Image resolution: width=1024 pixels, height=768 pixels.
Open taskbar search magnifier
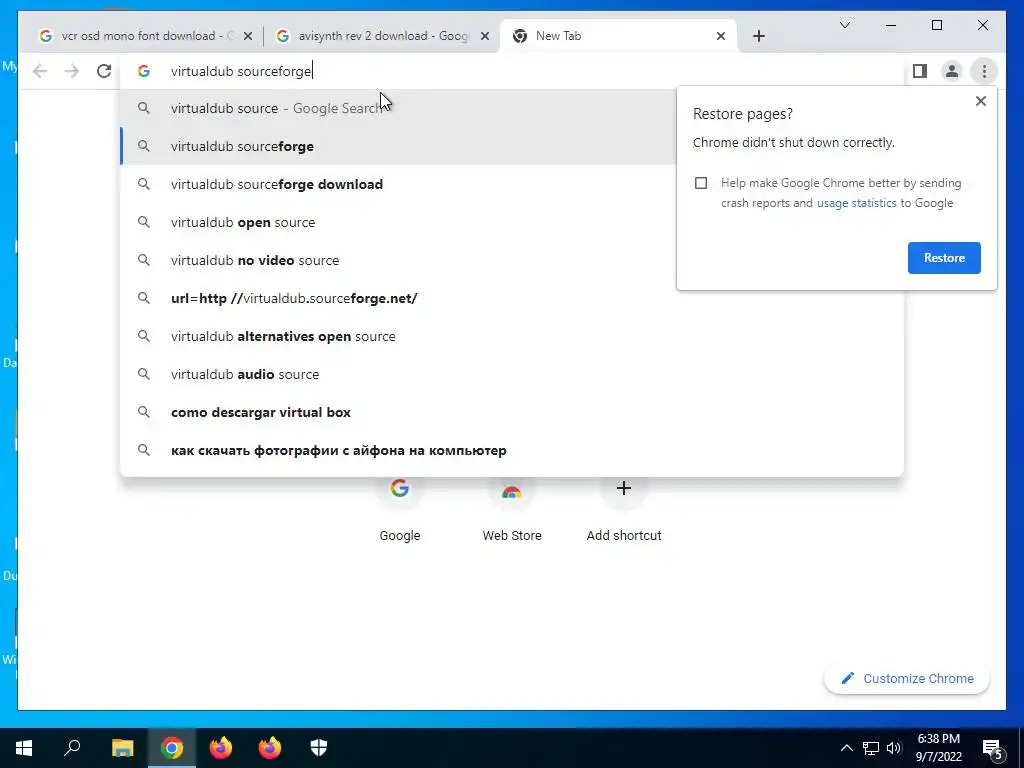[x=72, y=748]
